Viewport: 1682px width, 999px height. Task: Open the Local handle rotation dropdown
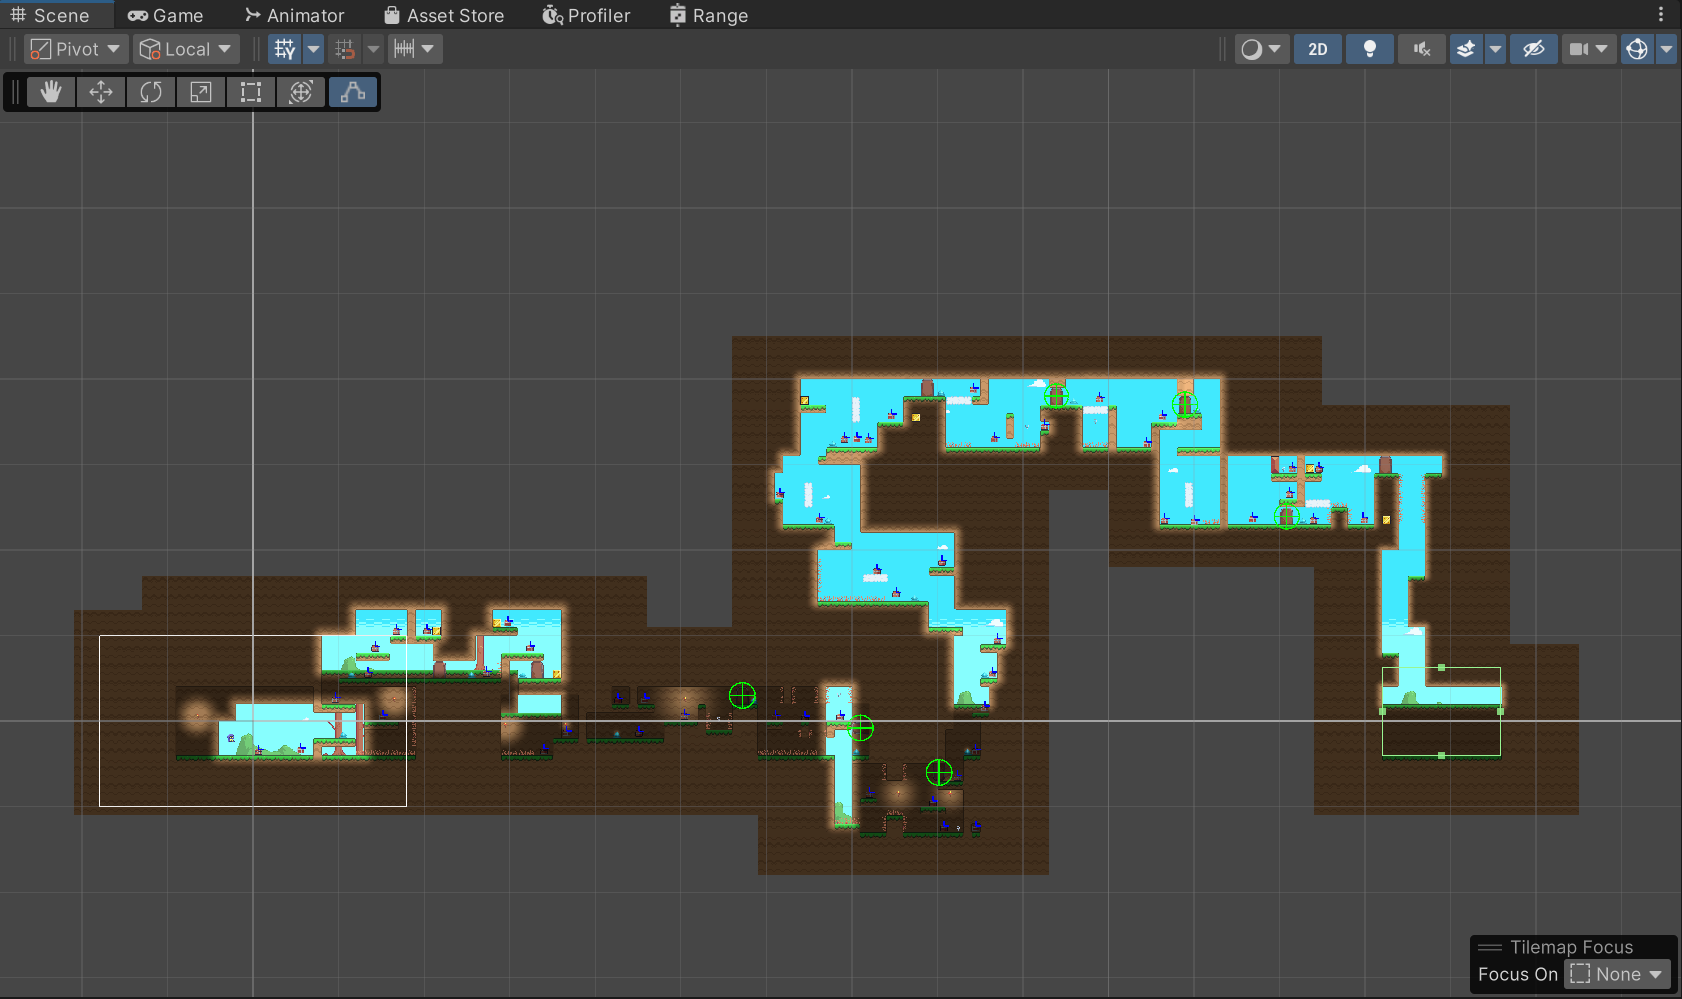186,49
